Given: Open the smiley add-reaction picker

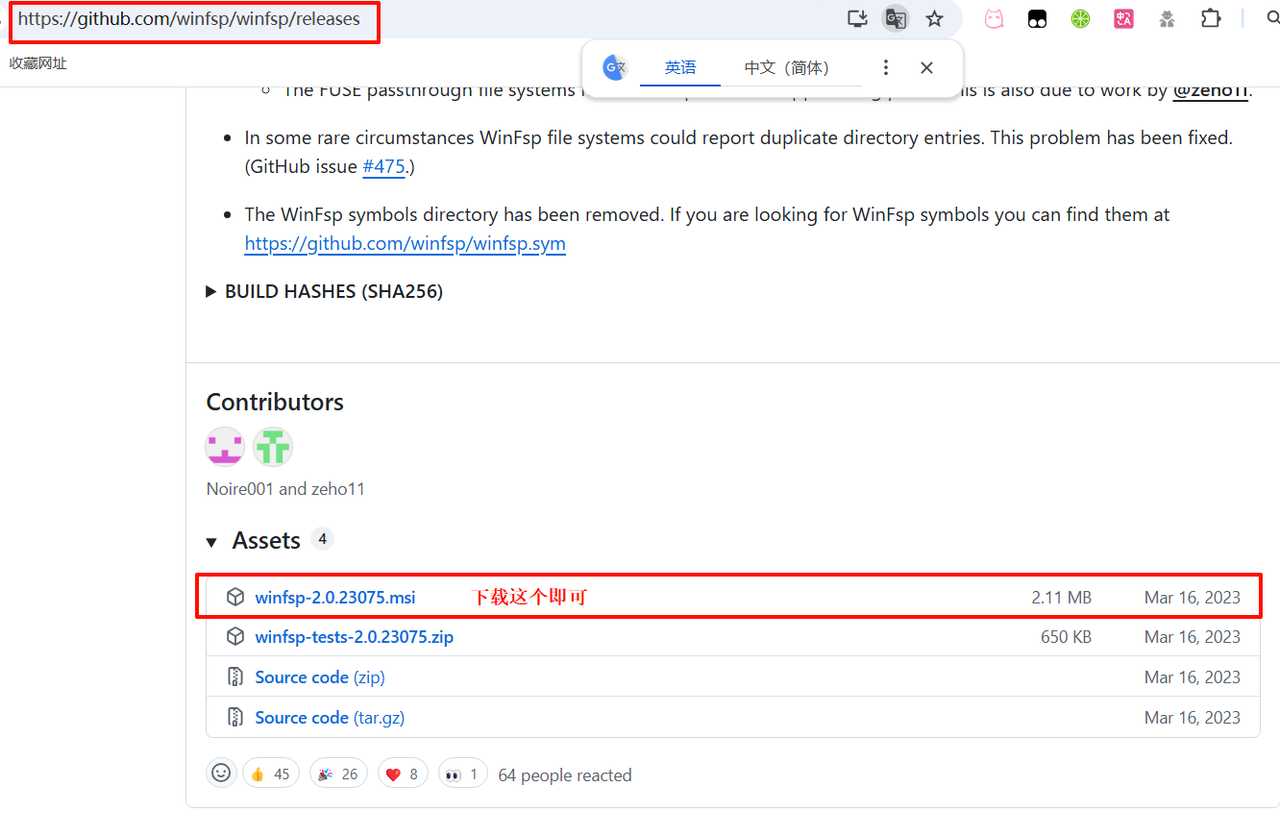Looking at the screenshot, I should pyautogui.click(x=221, y=773).
